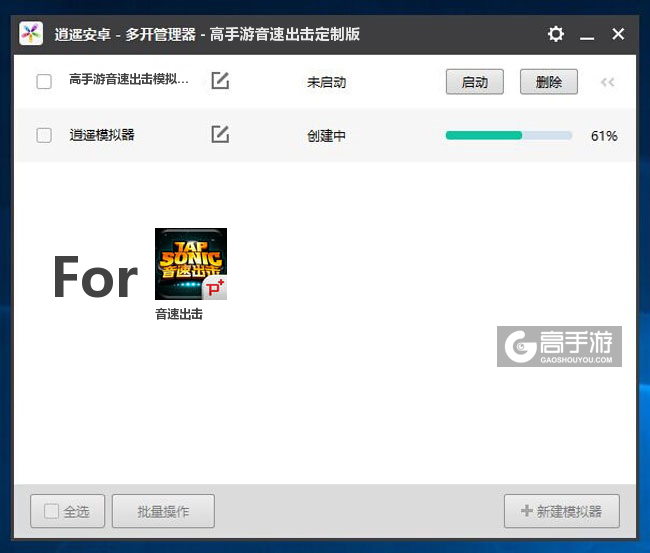Delete the emulator with 删除 button
This screenshot has width=650, height=553.
548,82
